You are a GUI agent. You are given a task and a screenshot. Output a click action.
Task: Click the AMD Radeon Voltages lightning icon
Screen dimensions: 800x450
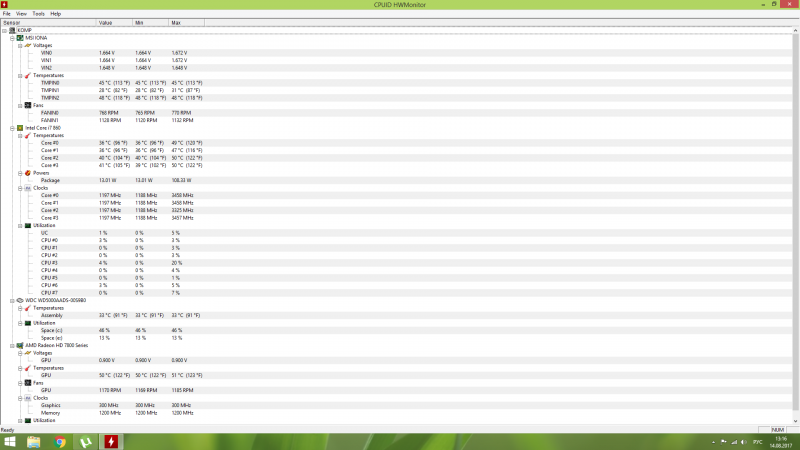click(28, 353)
